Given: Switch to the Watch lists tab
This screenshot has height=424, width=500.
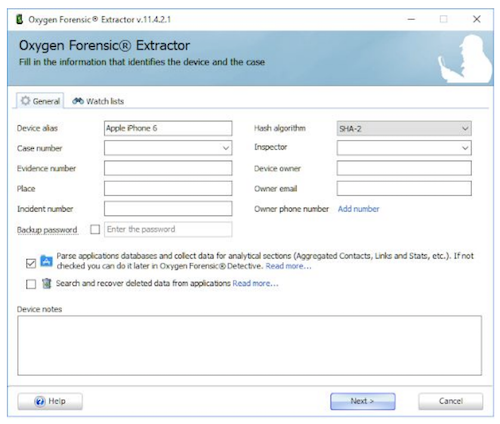Looking at the screenshot, I should [x=98, y=101].
